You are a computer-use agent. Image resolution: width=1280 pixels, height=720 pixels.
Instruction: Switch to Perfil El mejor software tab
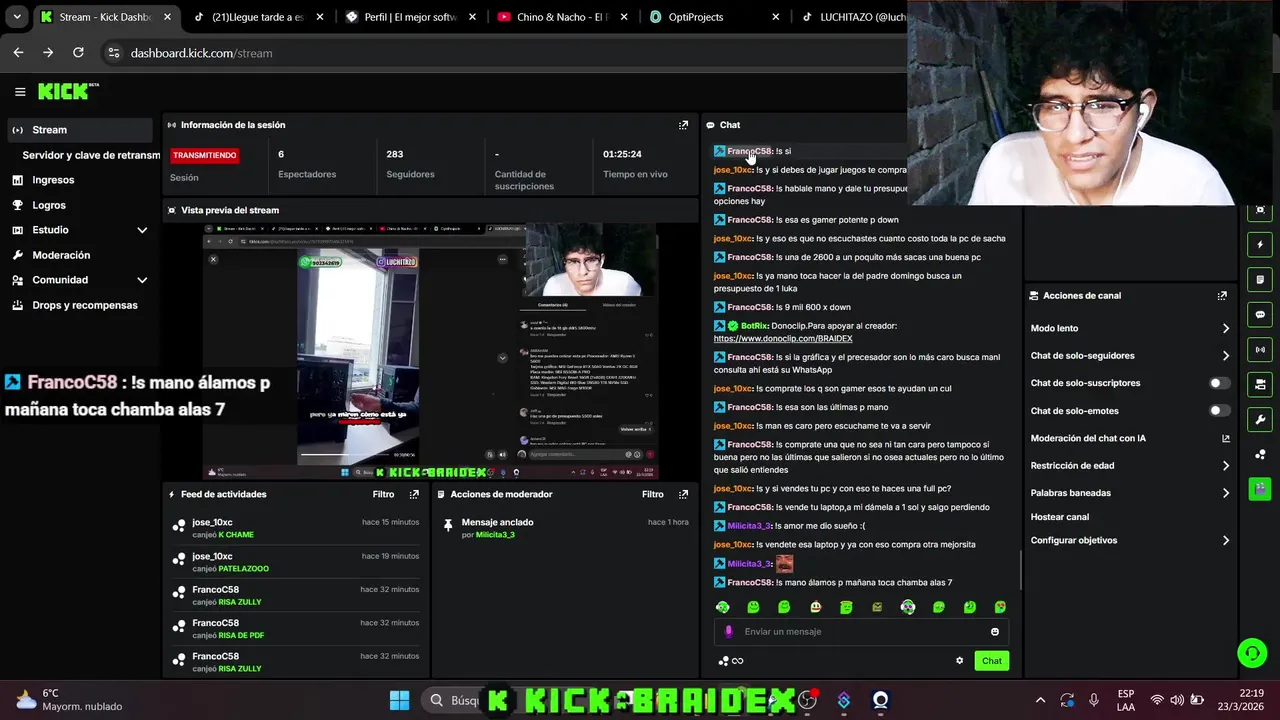[x=409, y=17]
